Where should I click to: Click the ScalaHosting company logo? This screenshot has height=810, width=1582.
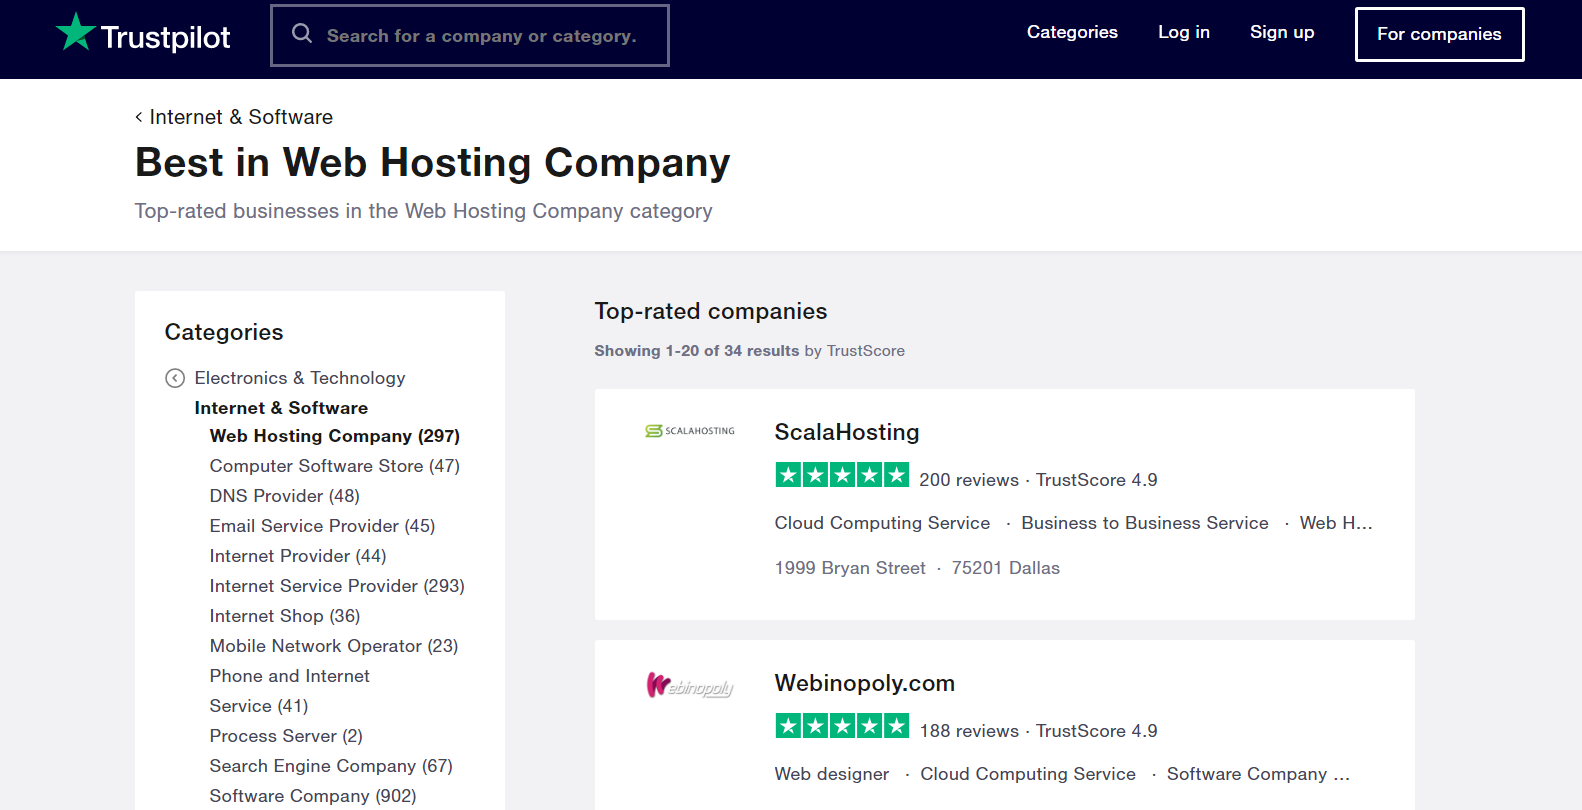690,431
